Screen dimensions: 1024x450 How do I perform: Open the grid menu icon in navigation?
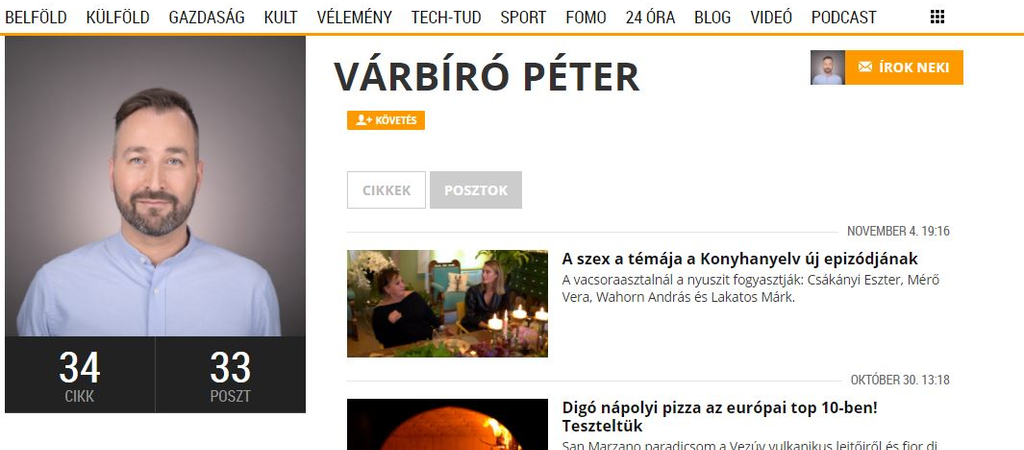(x=937, y=17)
